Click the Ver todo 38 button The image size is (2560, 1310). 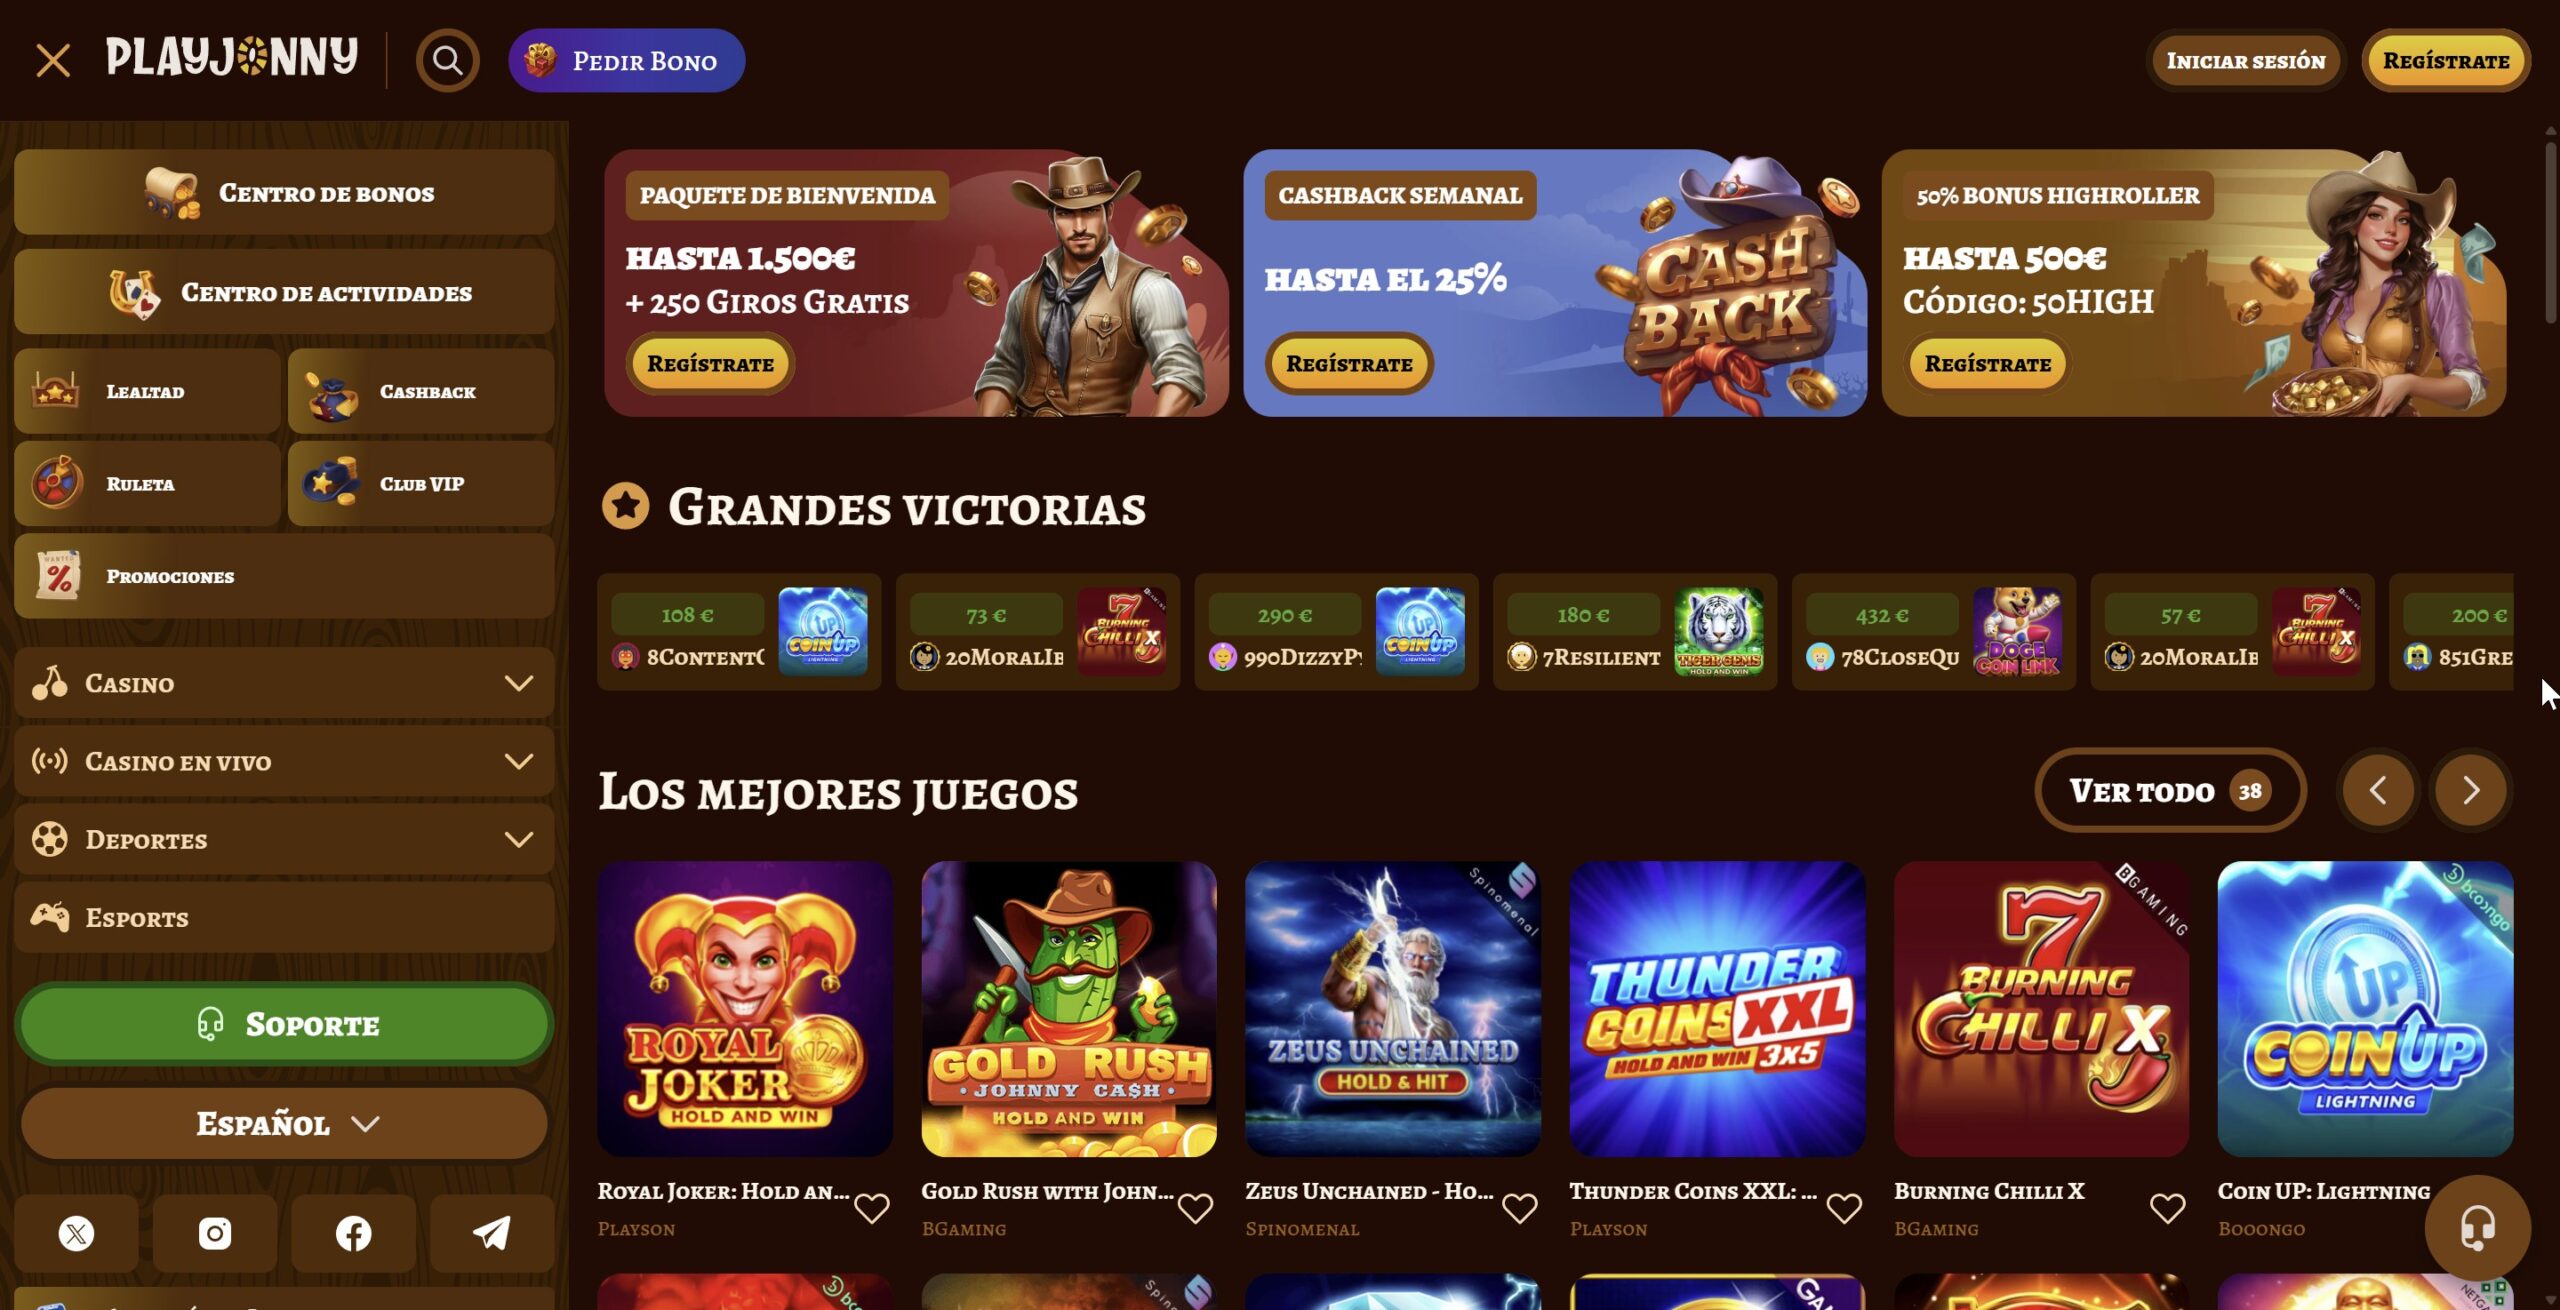click(x=2170, y=790)
